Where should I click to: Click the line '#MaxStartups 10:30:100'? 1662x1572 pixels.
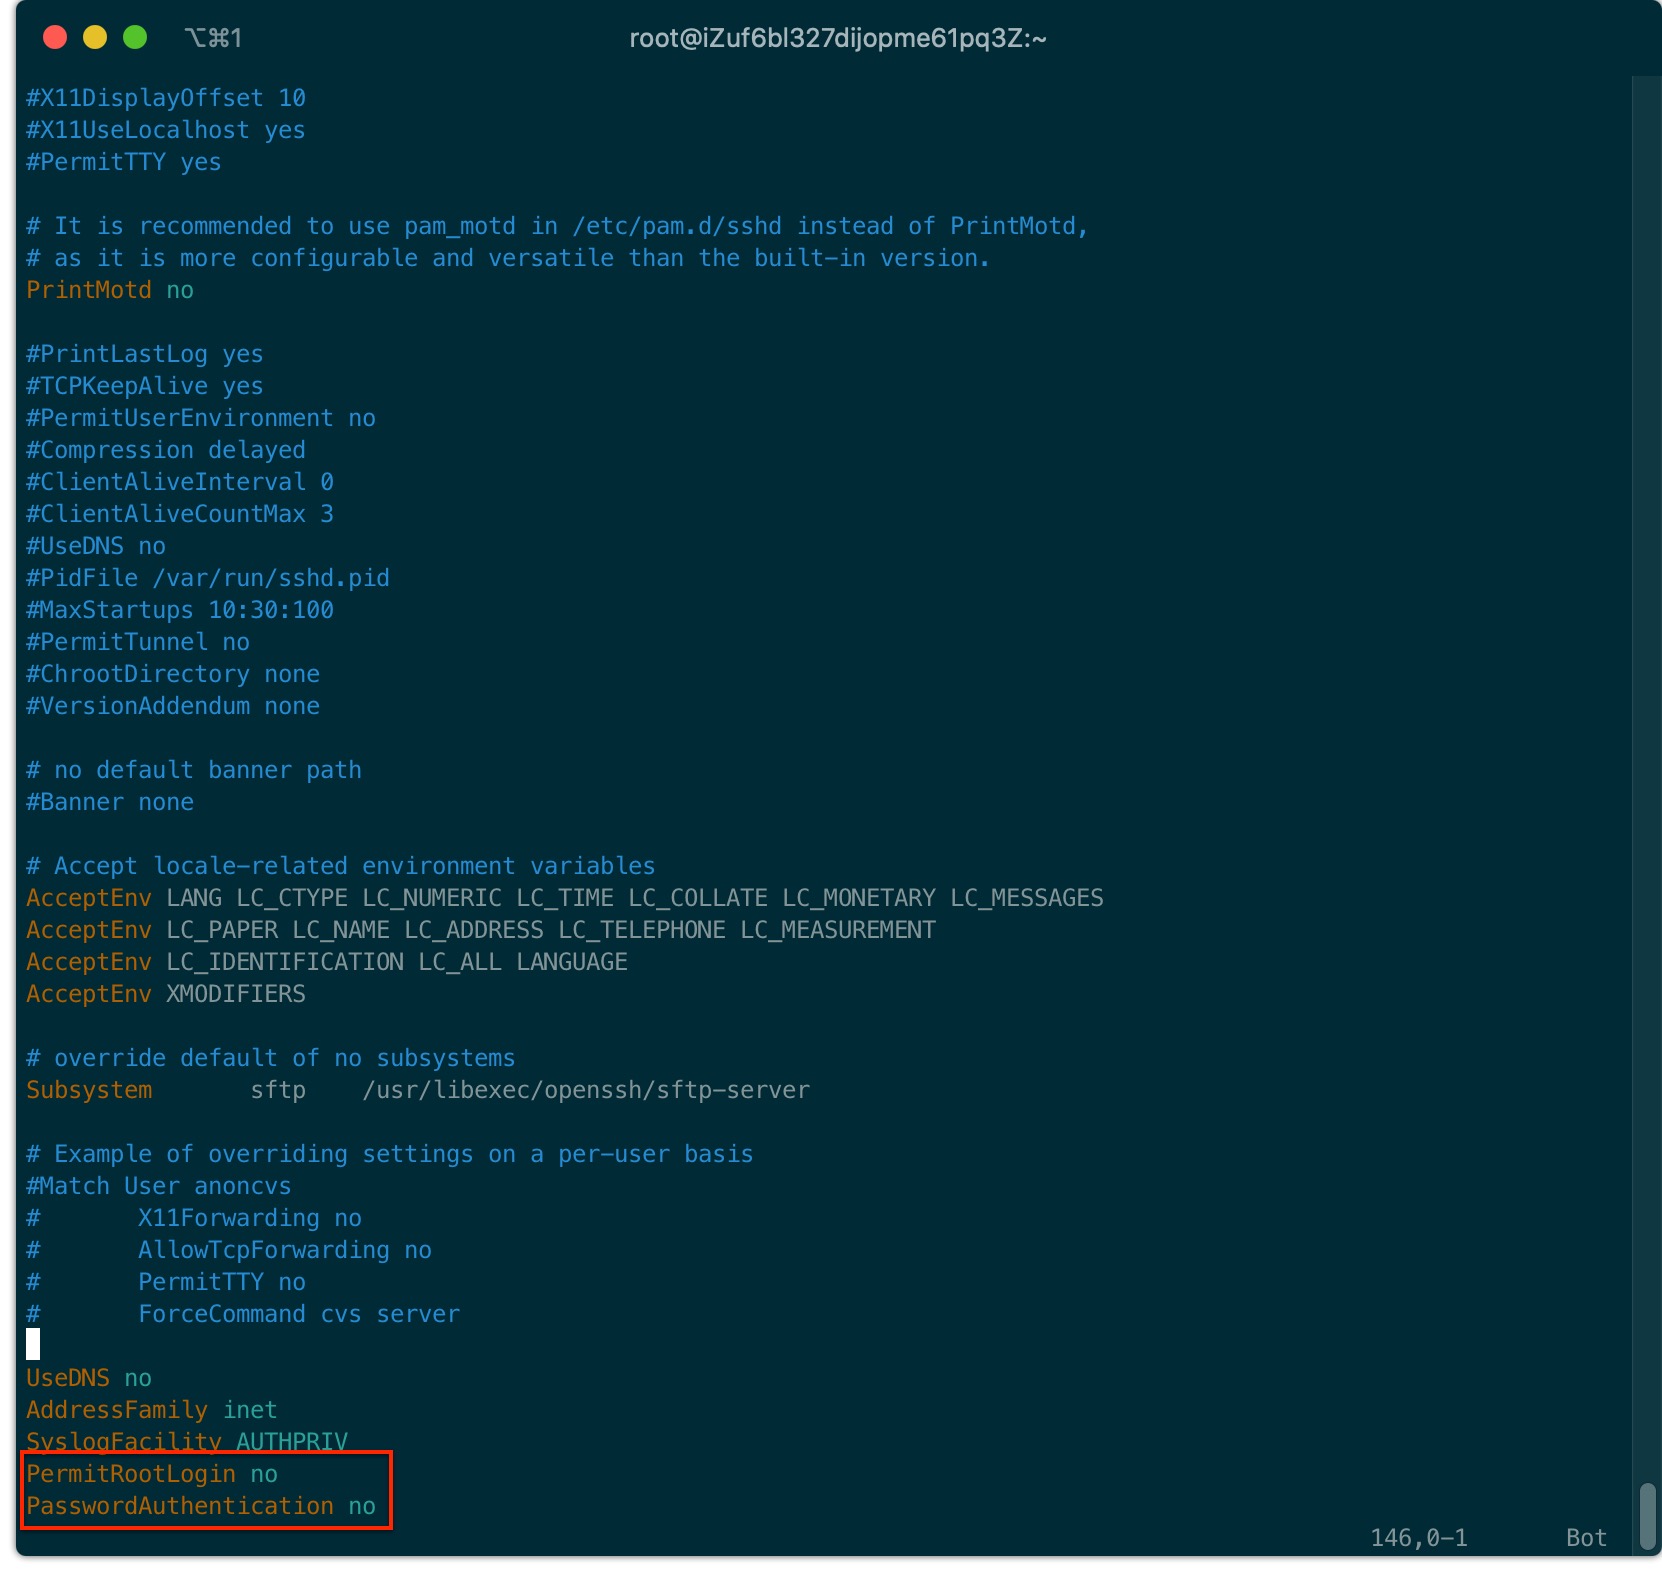click(180, 610)
